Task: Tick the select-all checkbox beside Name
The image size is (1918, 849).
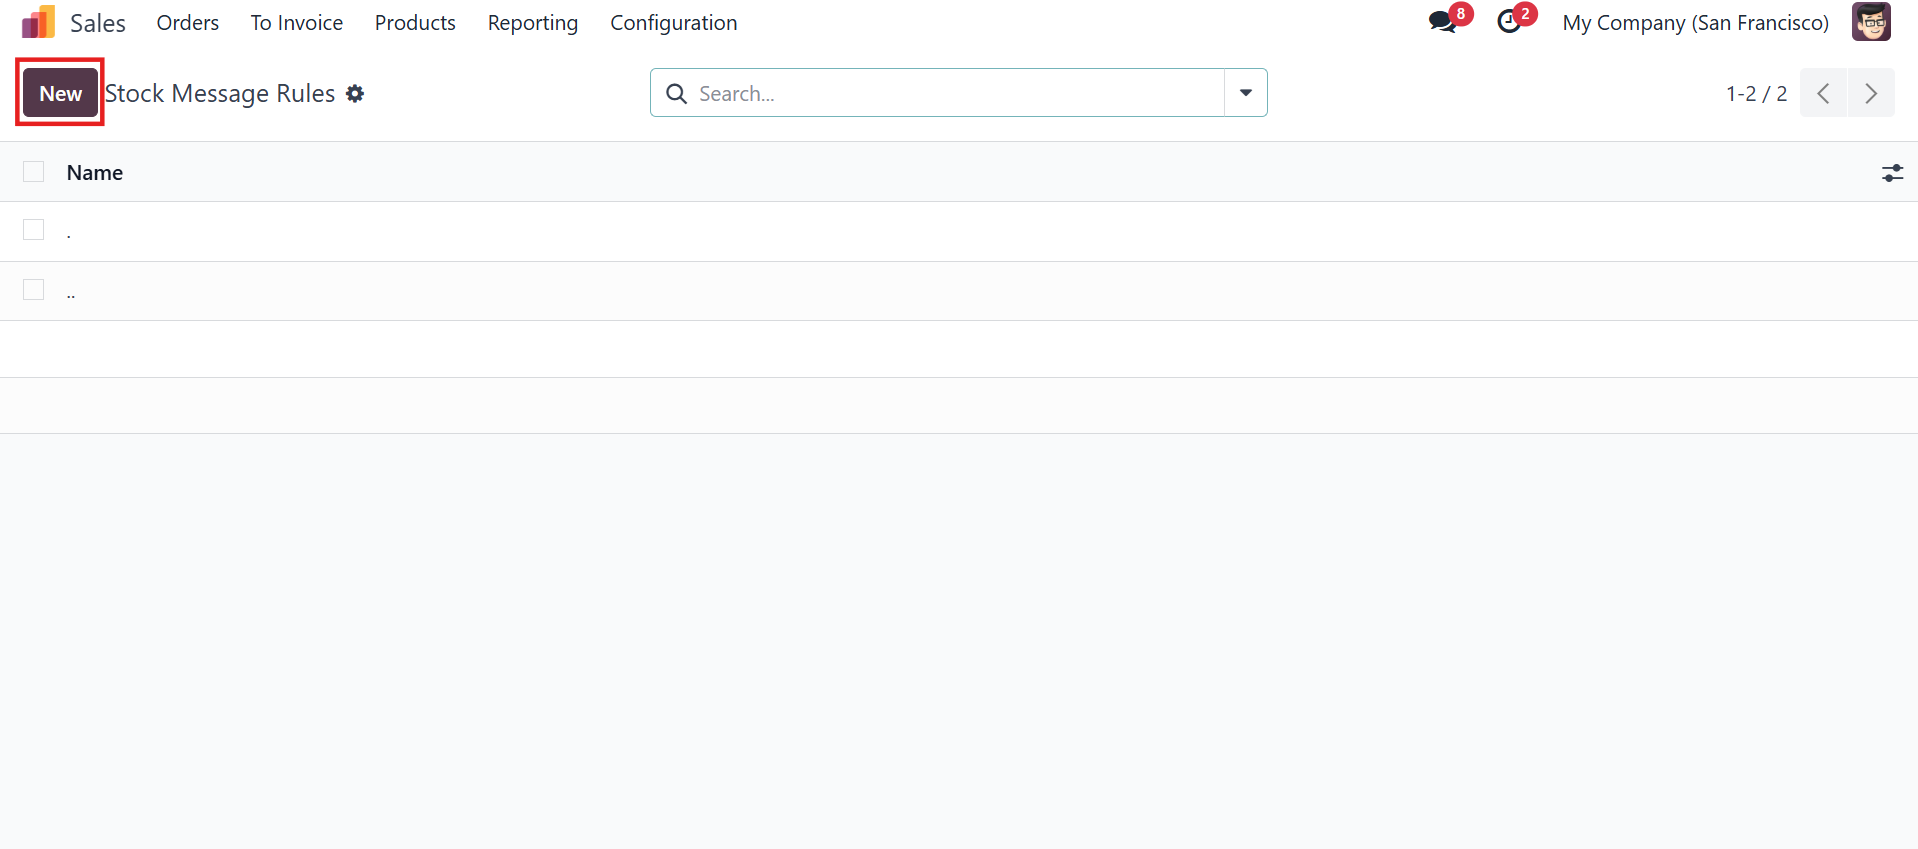Action: pos(34,172)
